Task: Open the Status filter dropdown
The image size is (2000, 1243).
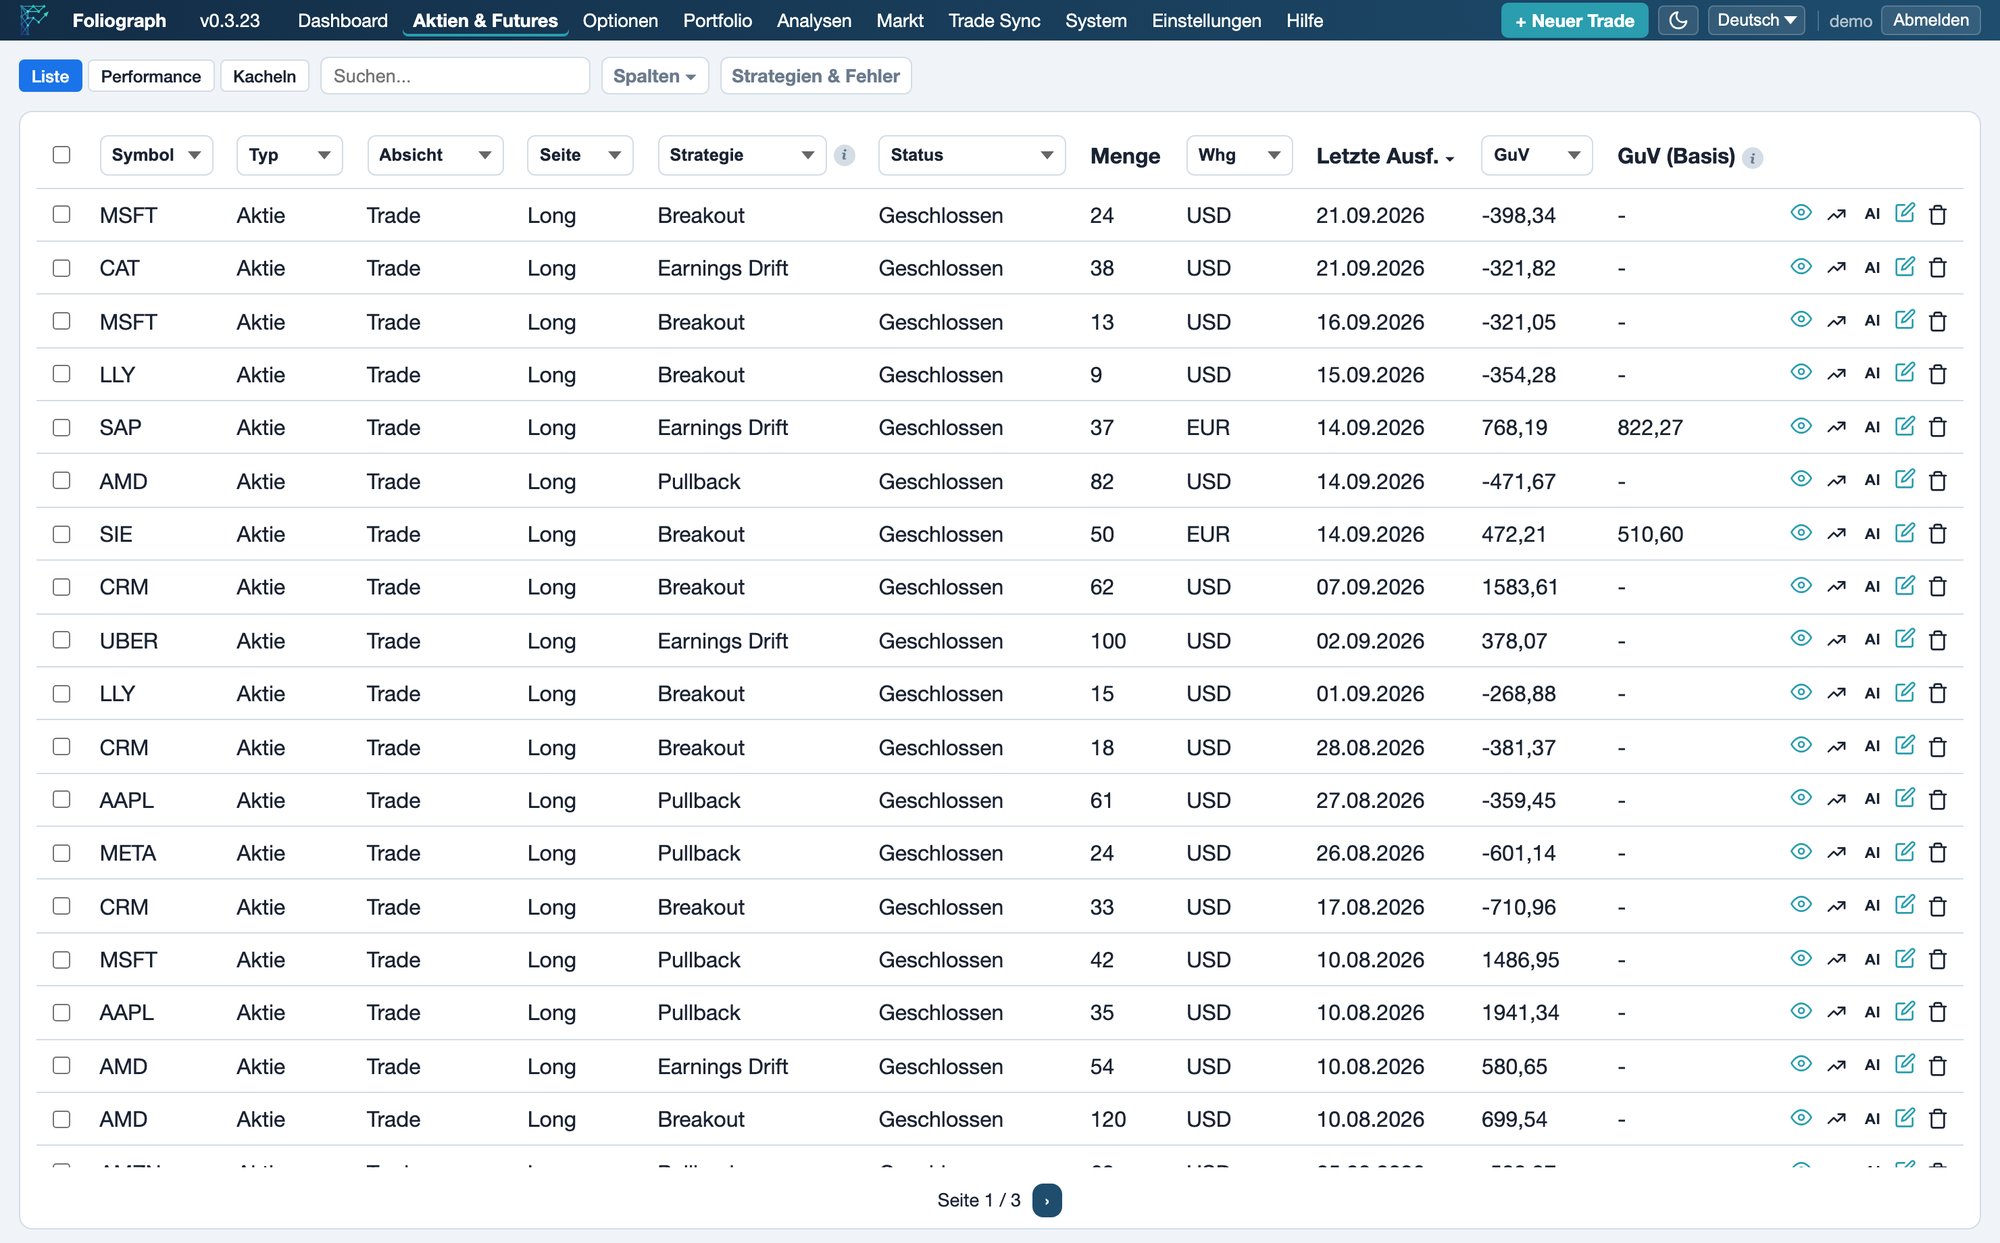Action: tap(971, 155)
